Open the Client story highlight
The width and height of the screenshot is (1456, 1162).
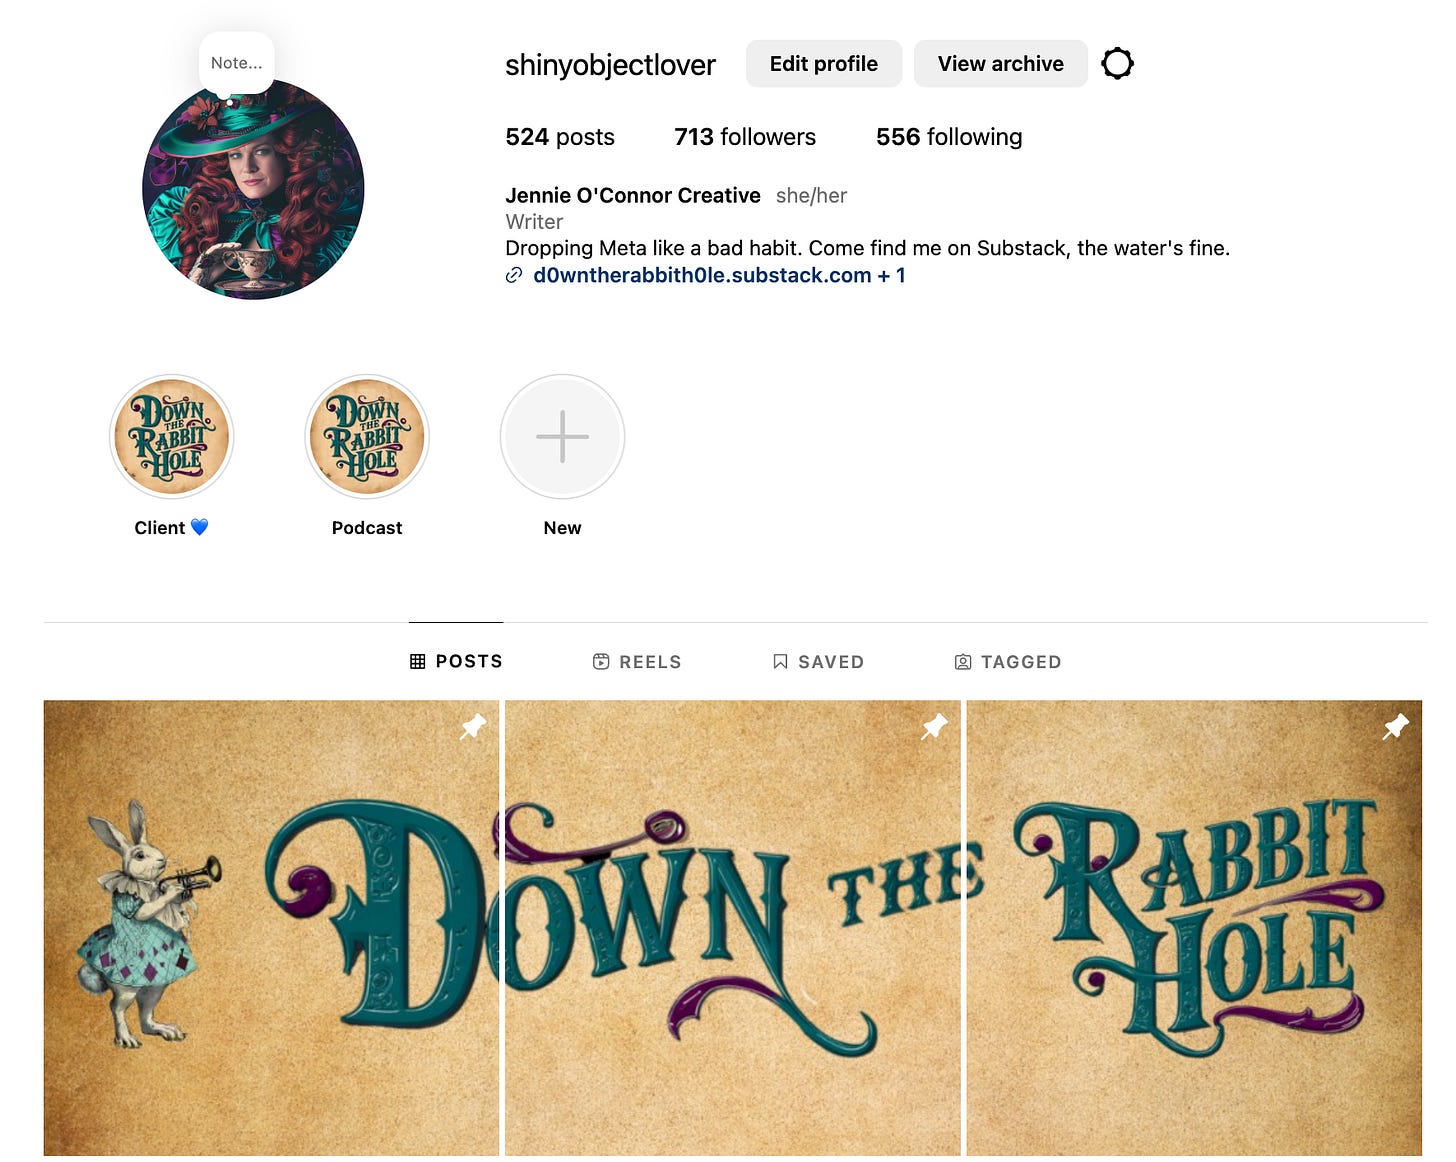(172, 437)
